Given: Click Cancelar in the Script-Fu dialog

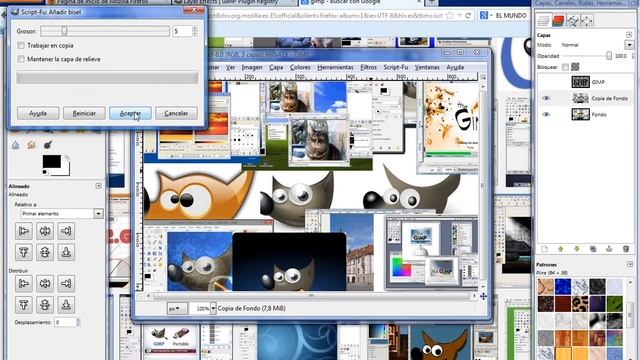Looking at the screenshot, I should pos(176,113).
